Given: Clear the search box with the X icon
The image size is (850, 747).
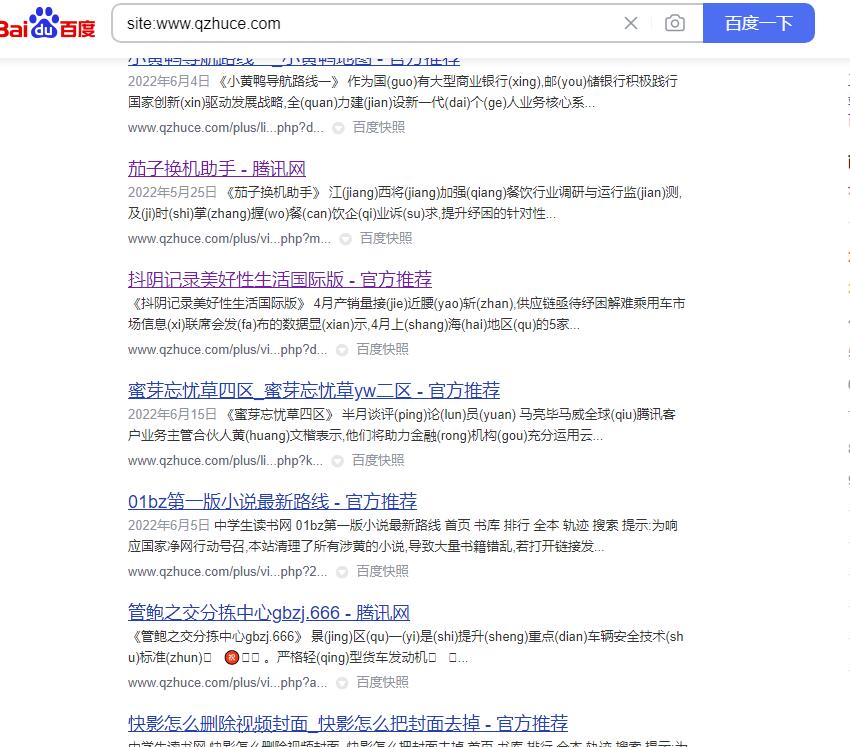Looking at the screenshot, I should pos(631,23).
